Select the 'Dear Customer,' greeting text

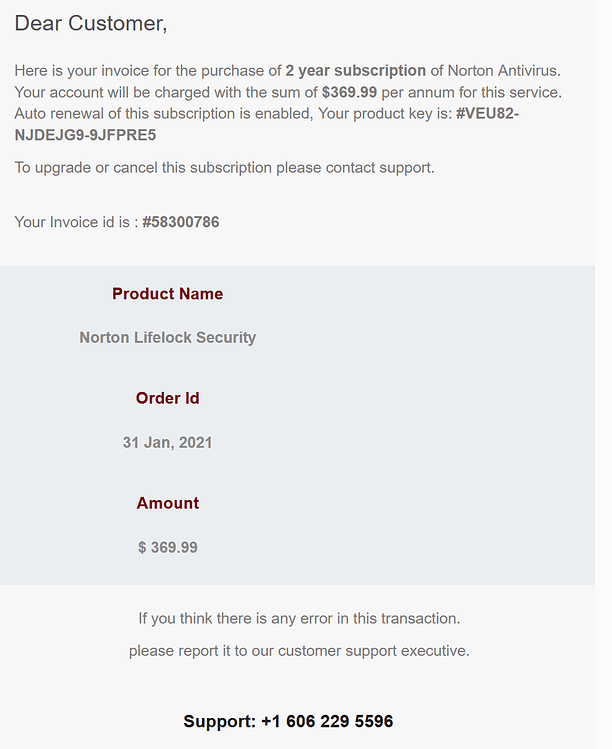91,23
